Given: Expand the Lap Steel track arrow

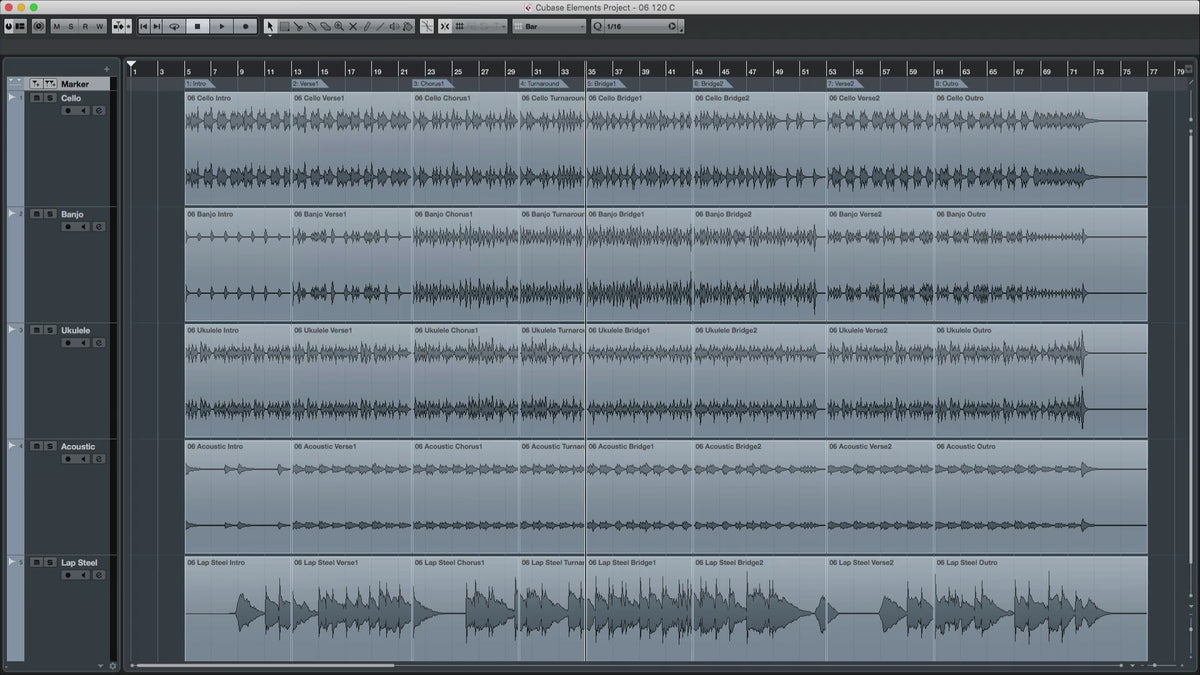Looking at the screenshot, I should pos(12,562).
